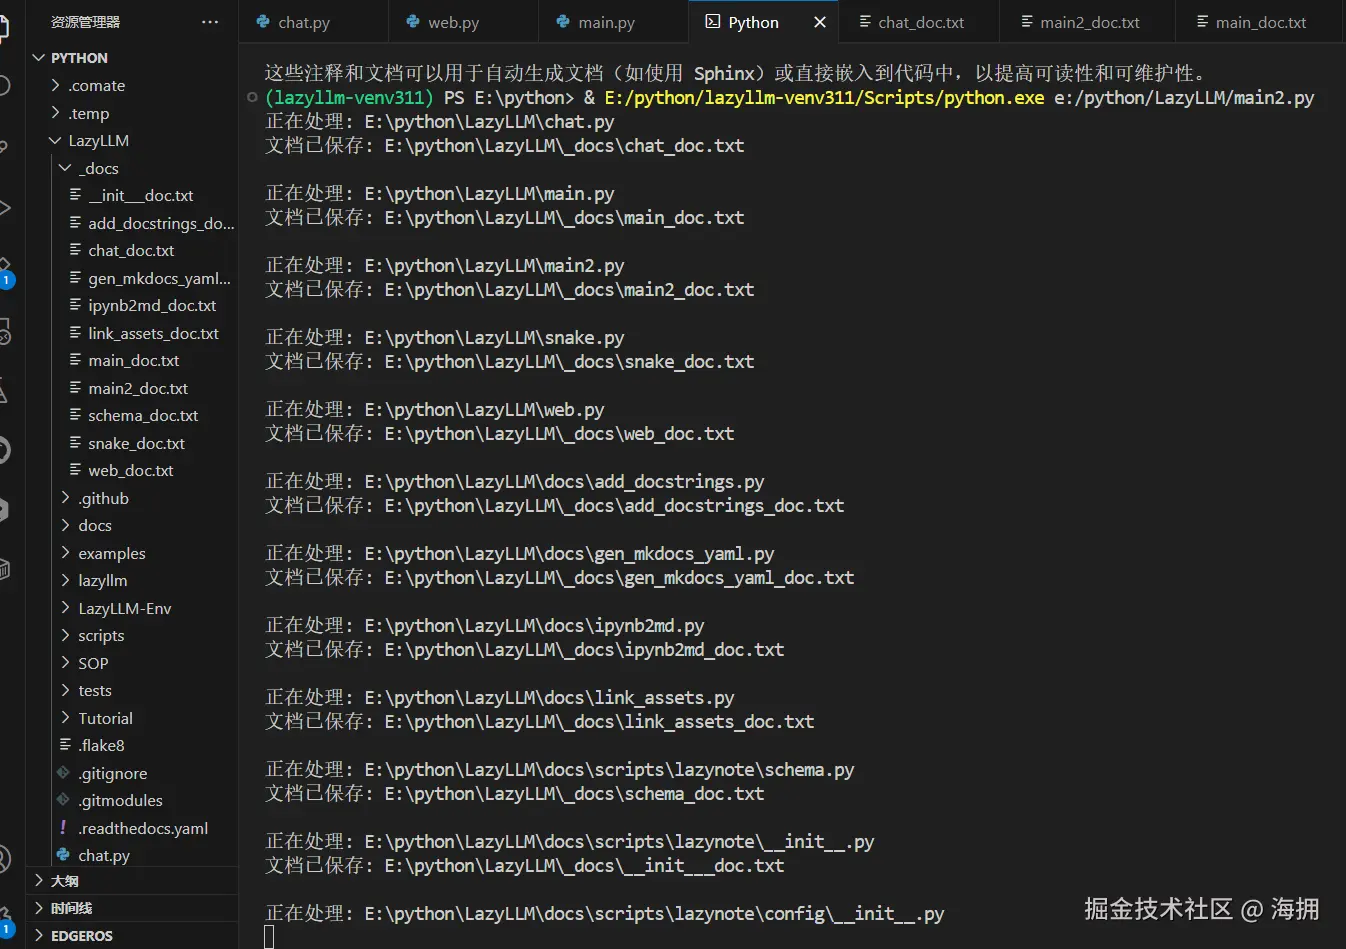
Task: Open the main_doc.txt editor tab
Action: [x=1258, y=21]
